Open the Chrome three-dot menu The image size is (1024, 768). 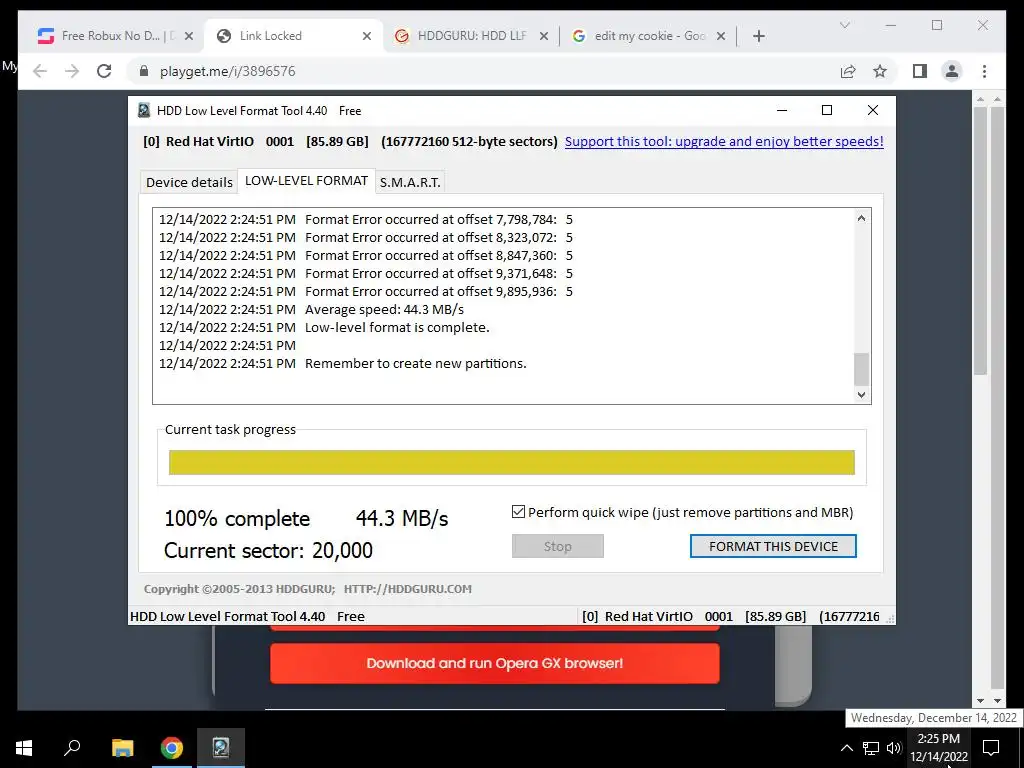click(984, 71)
